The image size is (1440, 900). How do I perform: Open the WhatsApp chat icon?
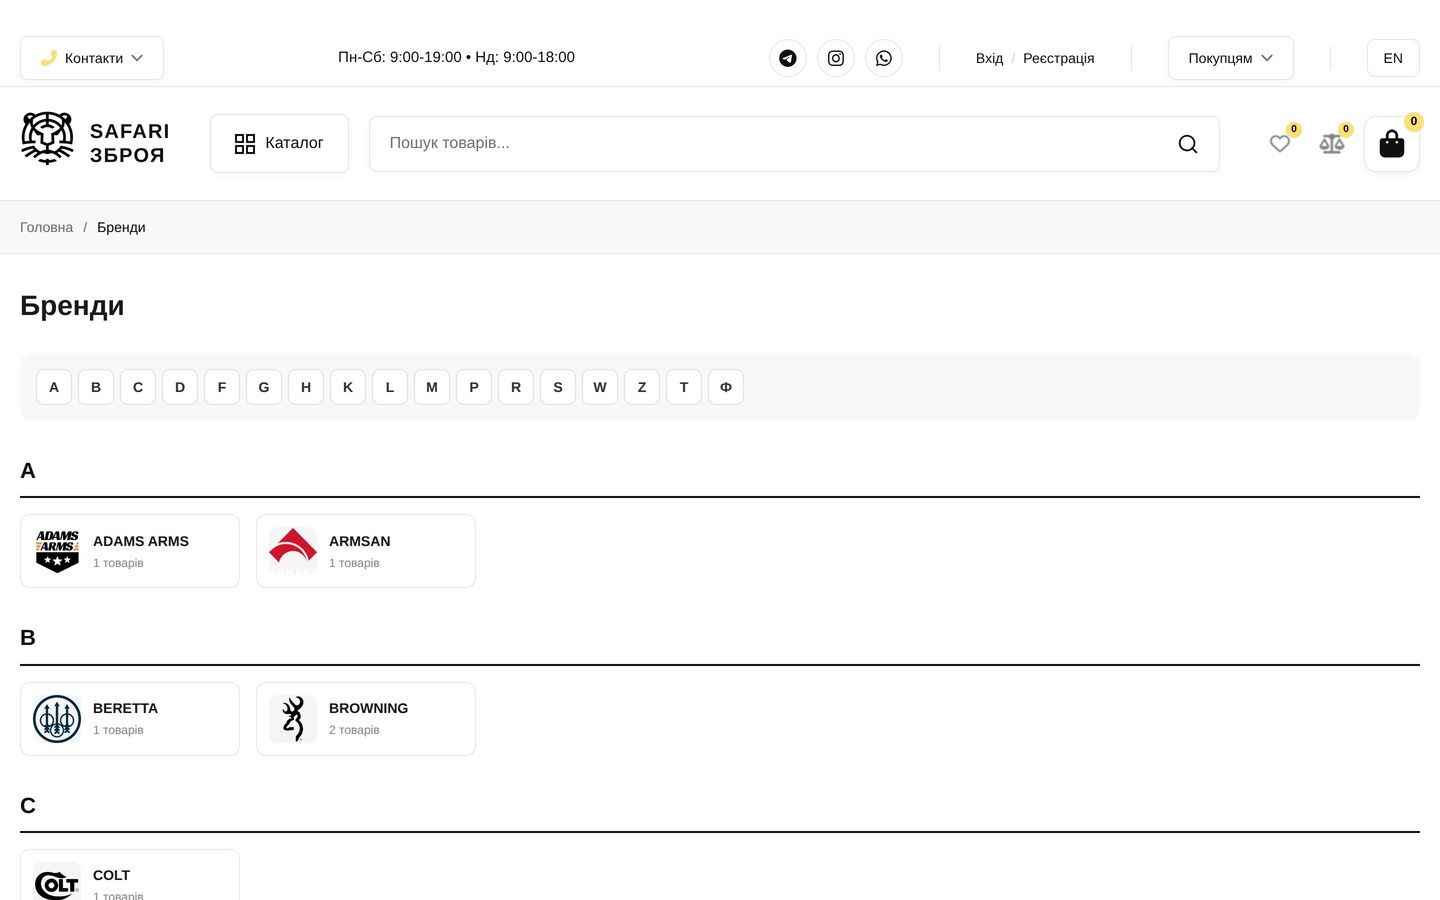[x=884, y=58]
